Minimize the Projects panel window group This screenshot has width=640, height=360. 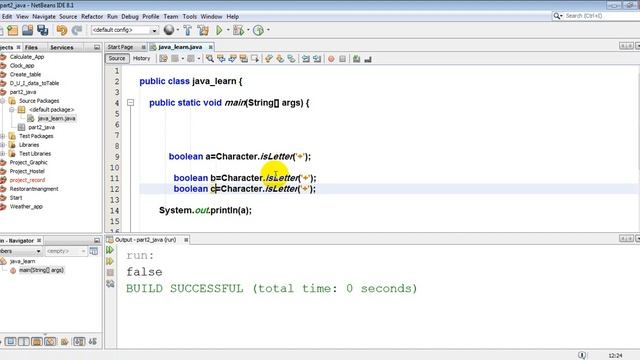point(97,48)
